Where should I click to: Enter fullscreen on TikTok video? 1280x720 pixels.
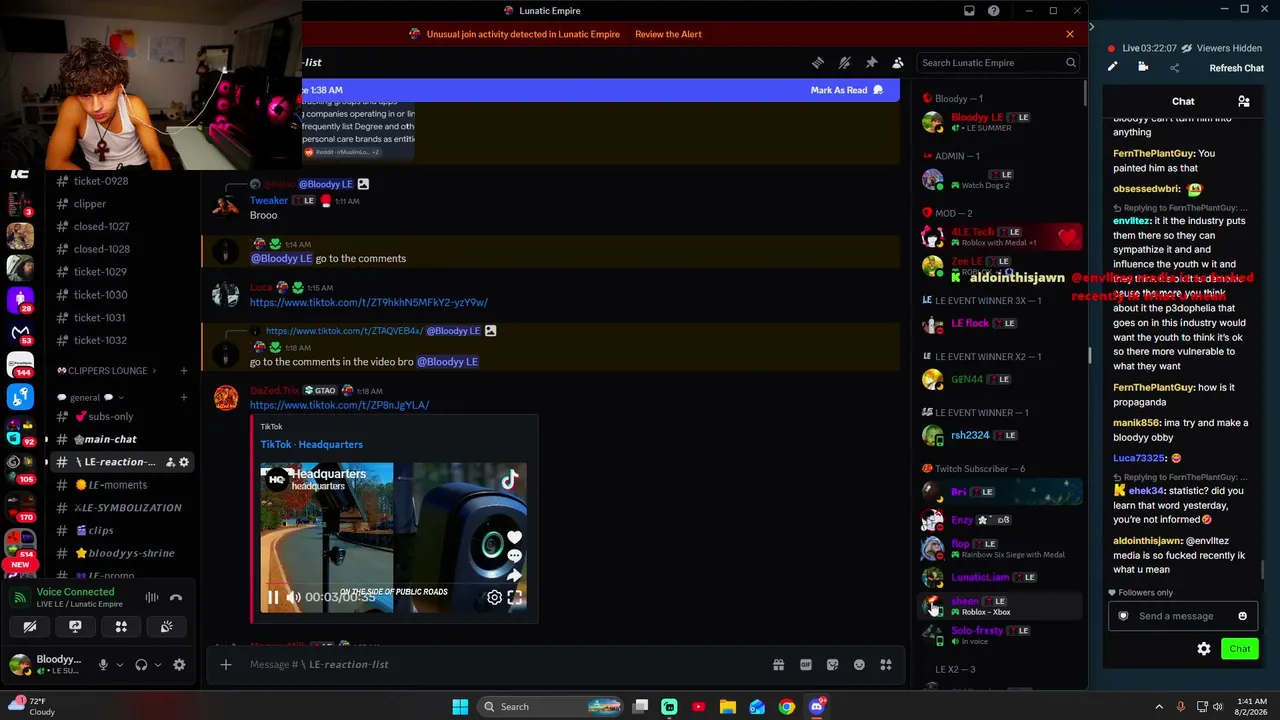(515, 598)
